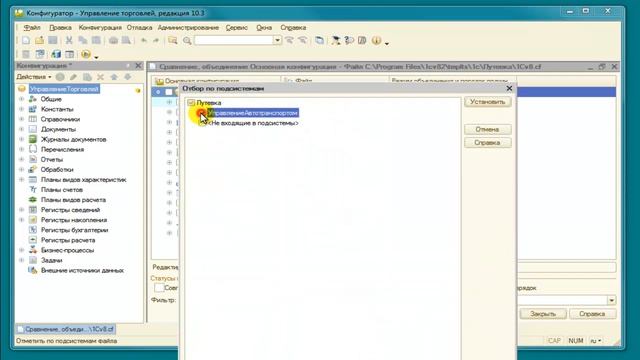The width and height of the screenshot is (640, 360).
Task: Open the Сервис menu
Action: click(x=237, y=28)
